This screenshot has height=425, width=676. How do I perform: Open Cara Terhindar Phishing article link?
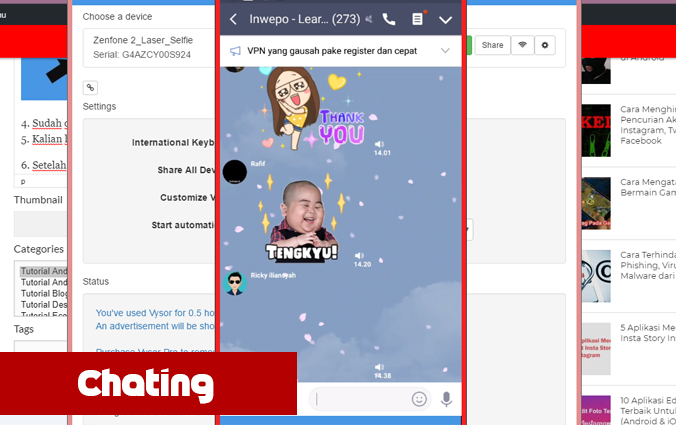(x=648, y=265)
